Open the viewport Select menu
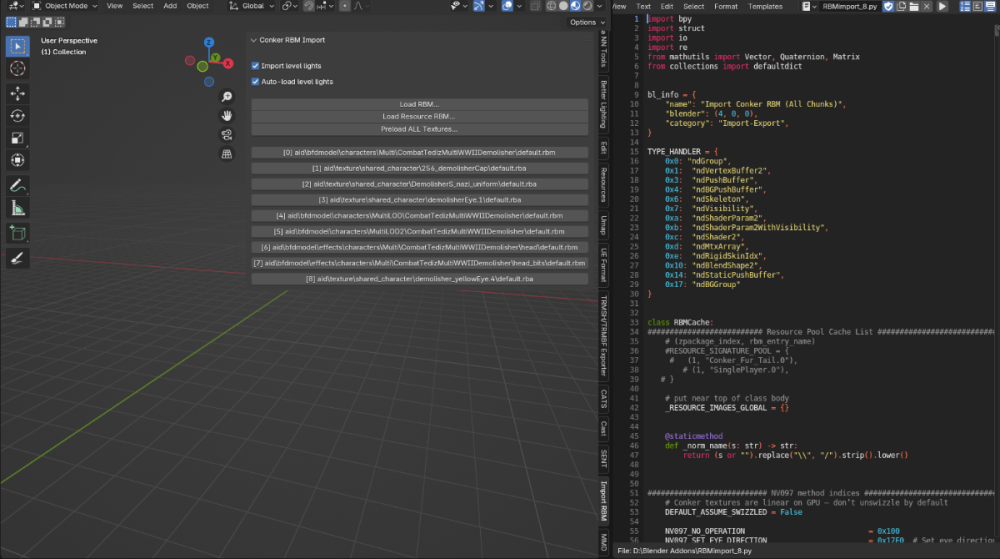1000x559 pixels. [143, 6]
